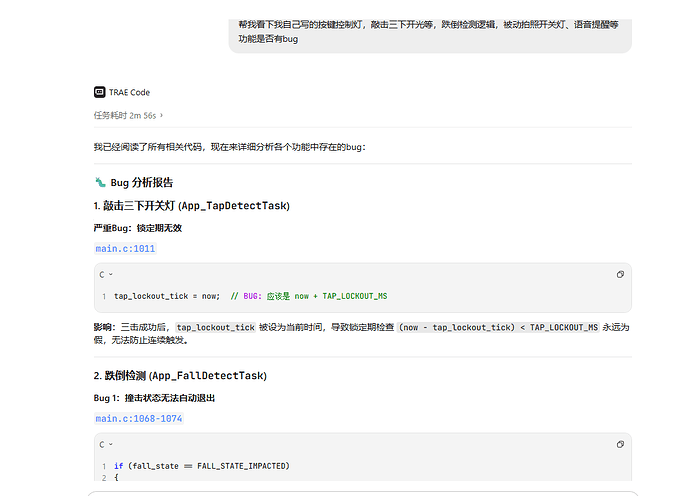The width and height of the screenshot is (690, 496).
Task: Select heading 跌倒检测 (App_FallDetectTask)
Action: pyautogui.click(x=180, y=375)
